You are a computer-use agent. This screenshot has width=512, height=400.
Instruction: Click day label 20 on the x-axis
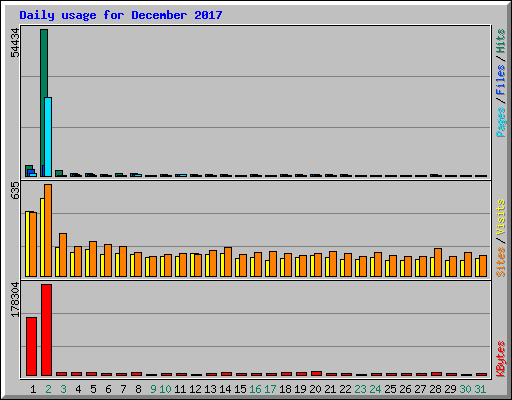click(315, 389)
